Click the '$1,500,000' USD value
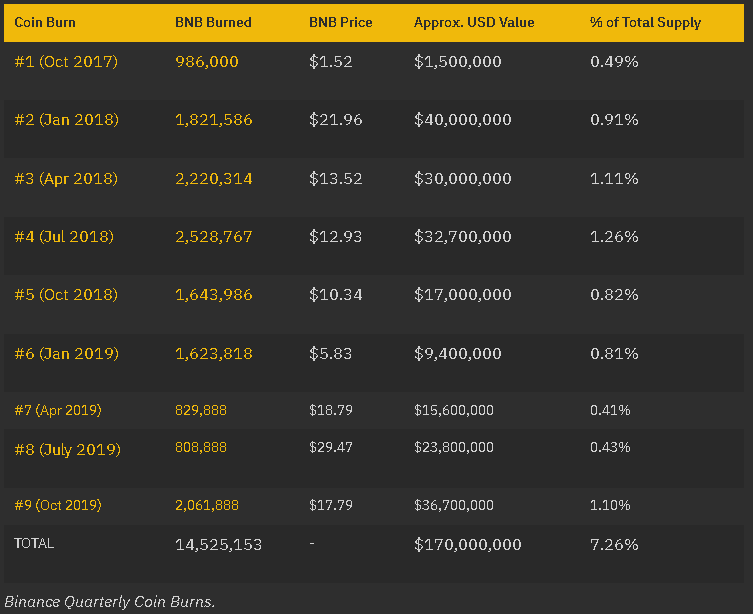The image size is (753, 614). [458, 61]
